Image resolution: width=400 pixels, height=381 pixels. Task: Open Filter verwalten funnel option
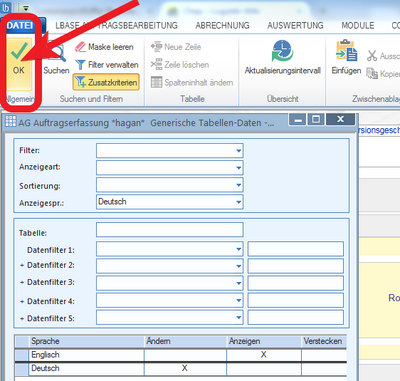(107, 65)
